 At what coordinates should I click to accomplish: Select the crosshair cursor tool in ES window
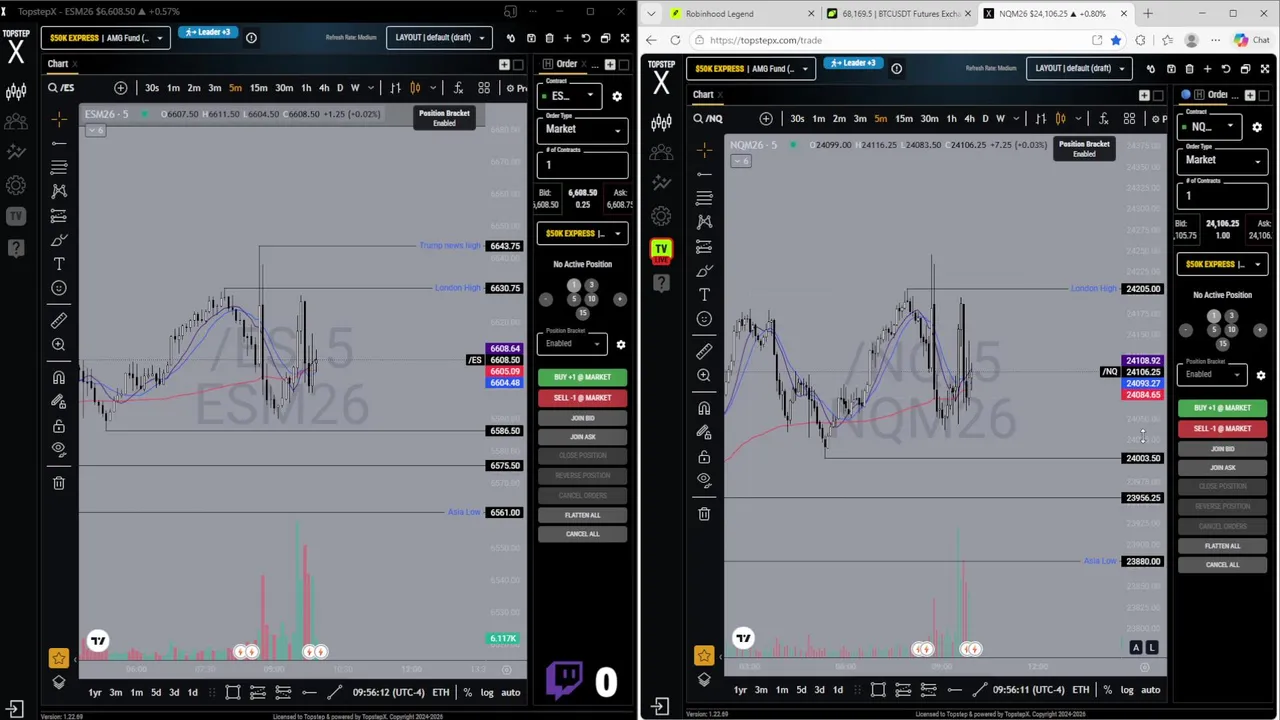(59, 119)
